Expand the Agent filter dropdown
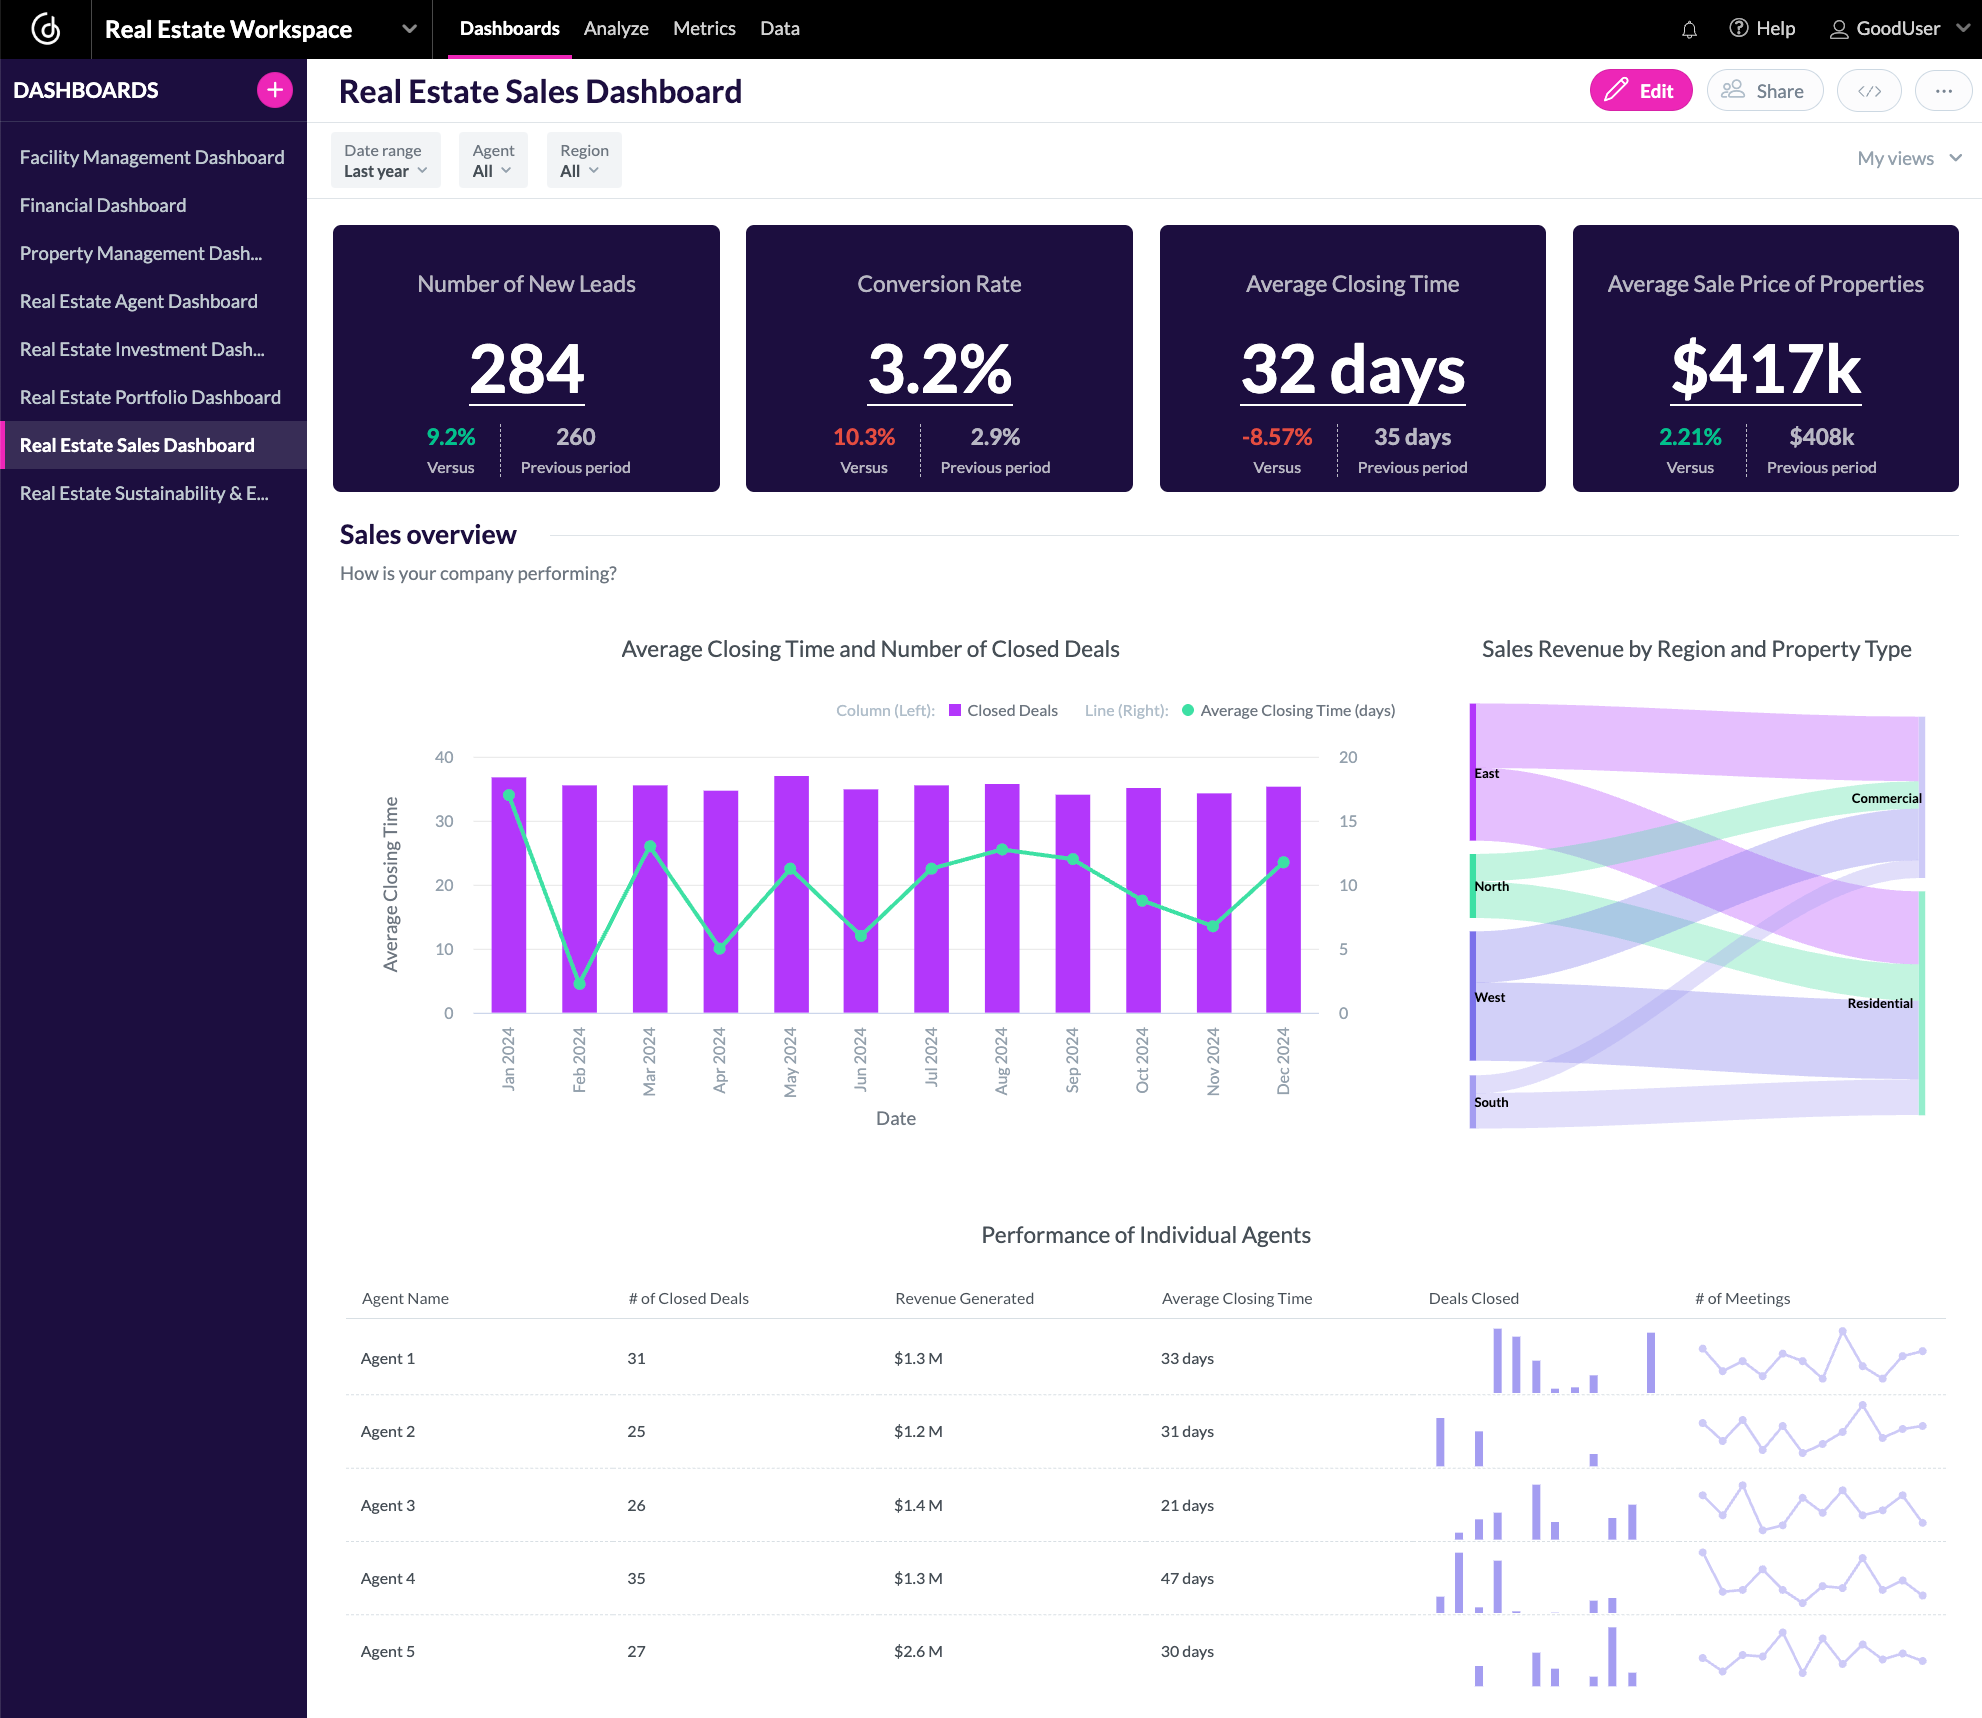This screenshot has width=1982, height=1718. (x=493, y=159)
